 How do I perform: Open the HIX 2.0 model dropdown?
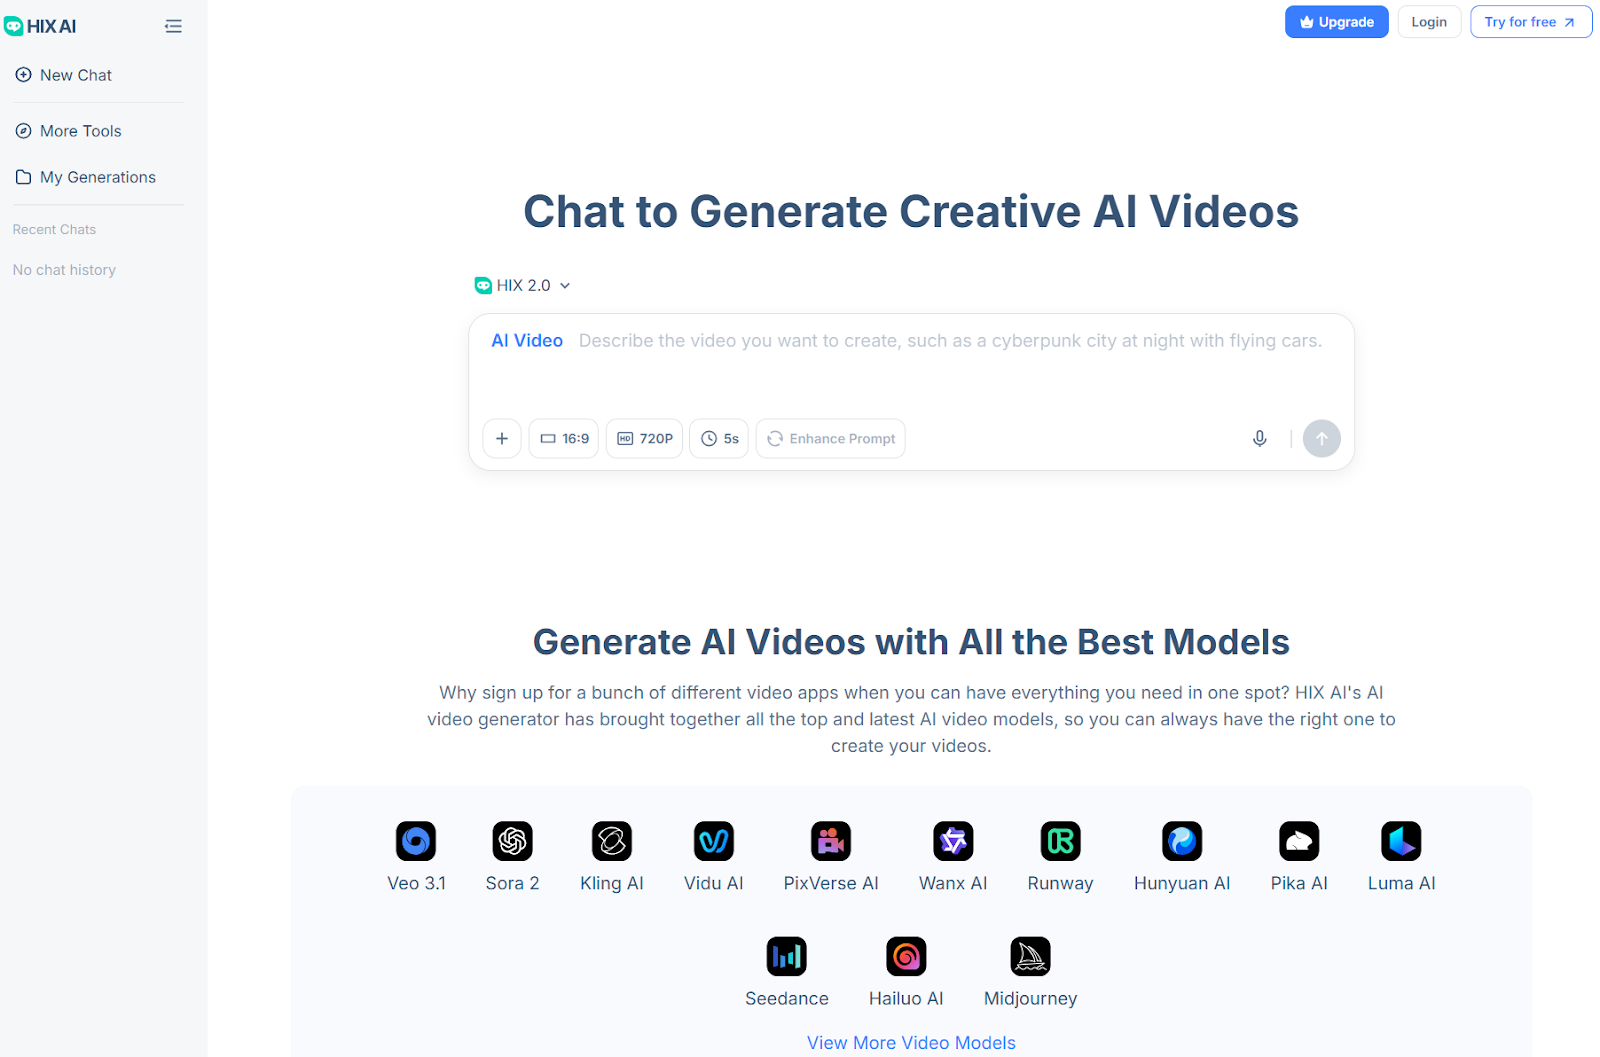[x=522, y=285]
